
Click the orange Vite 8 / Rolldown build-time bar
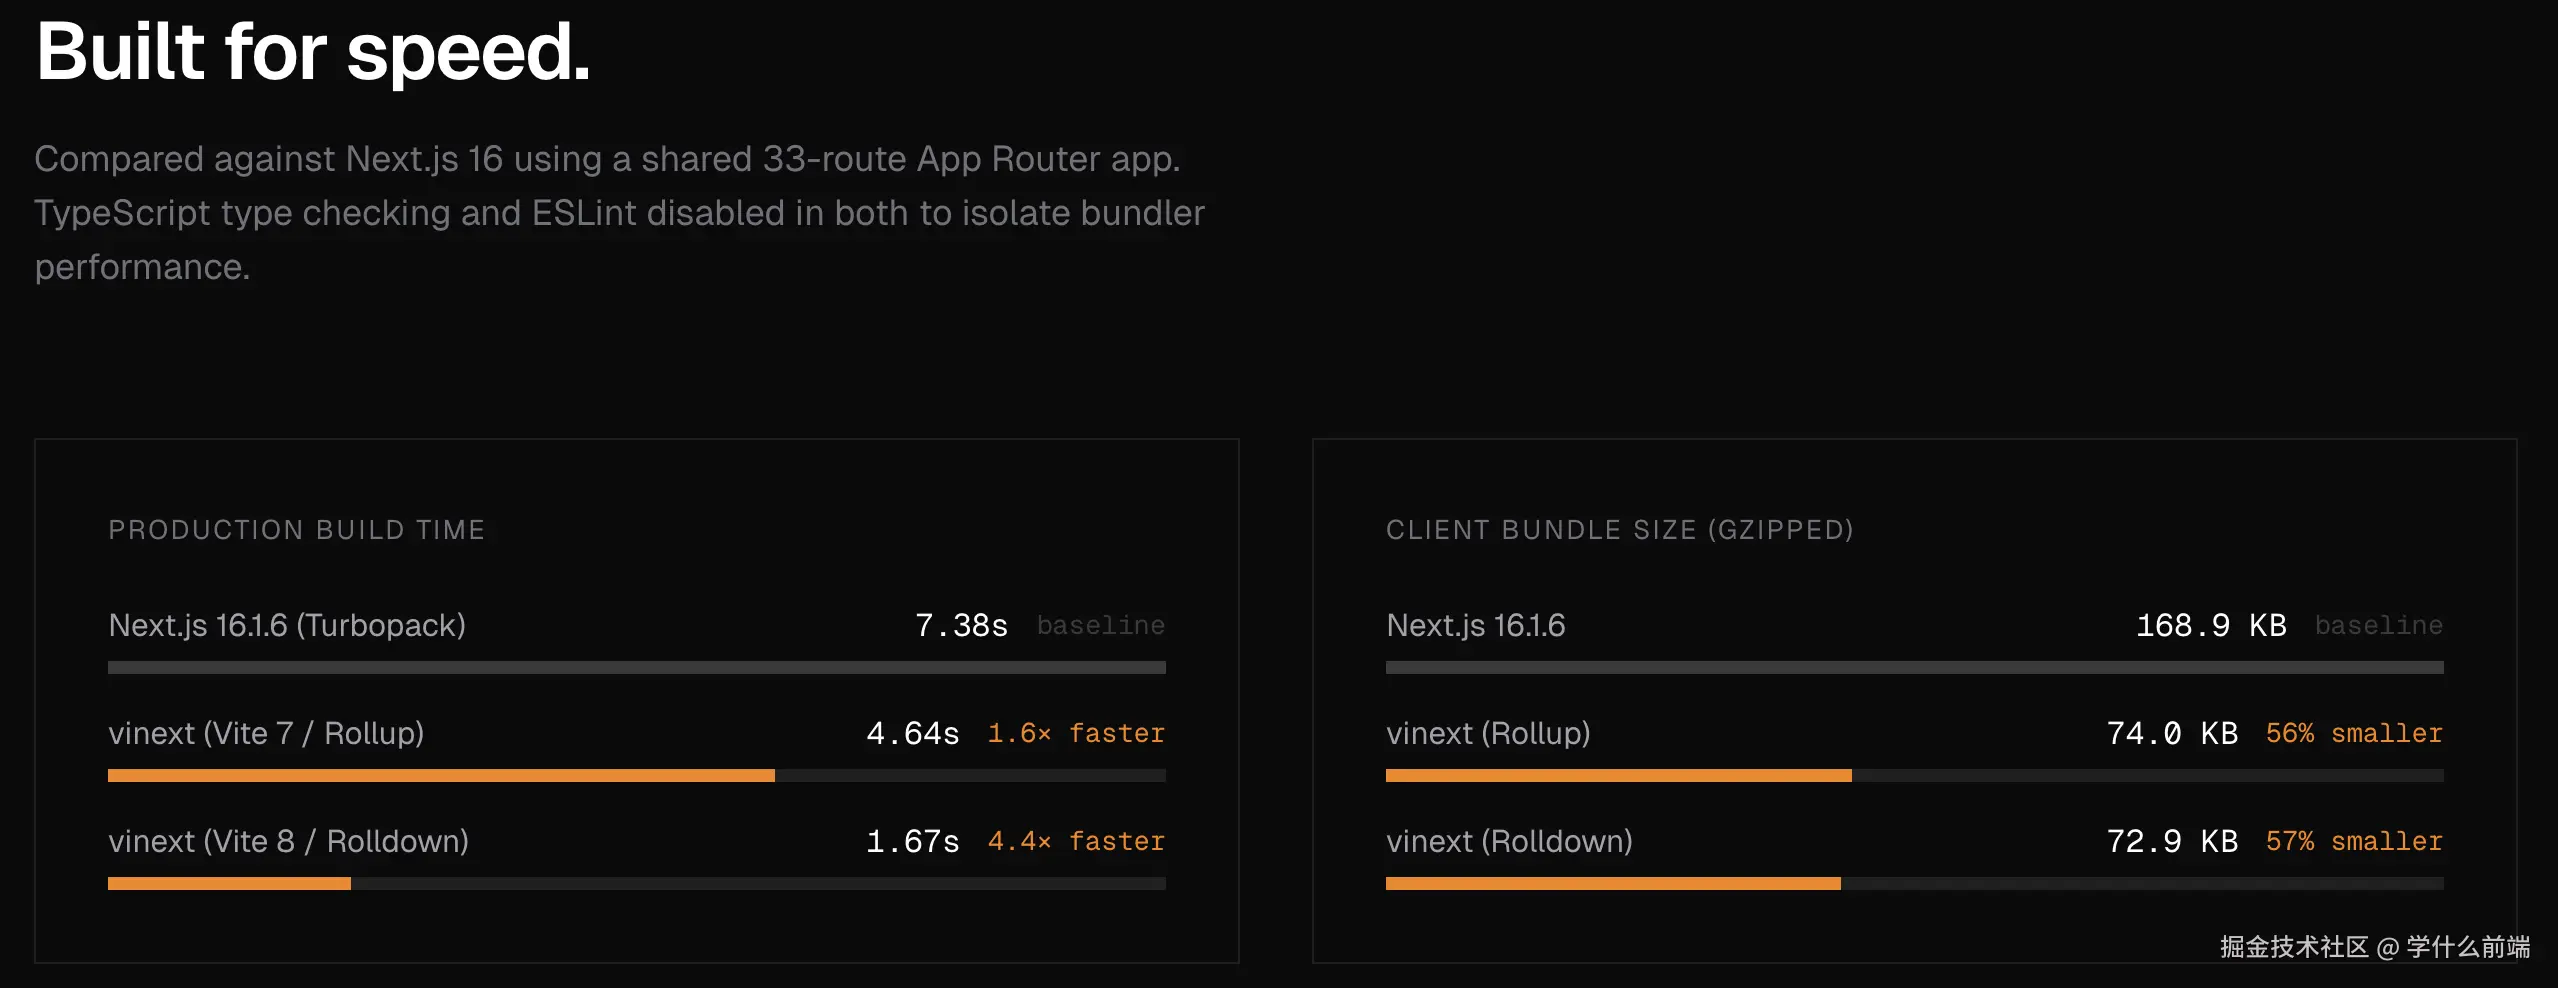click(229, 883)
